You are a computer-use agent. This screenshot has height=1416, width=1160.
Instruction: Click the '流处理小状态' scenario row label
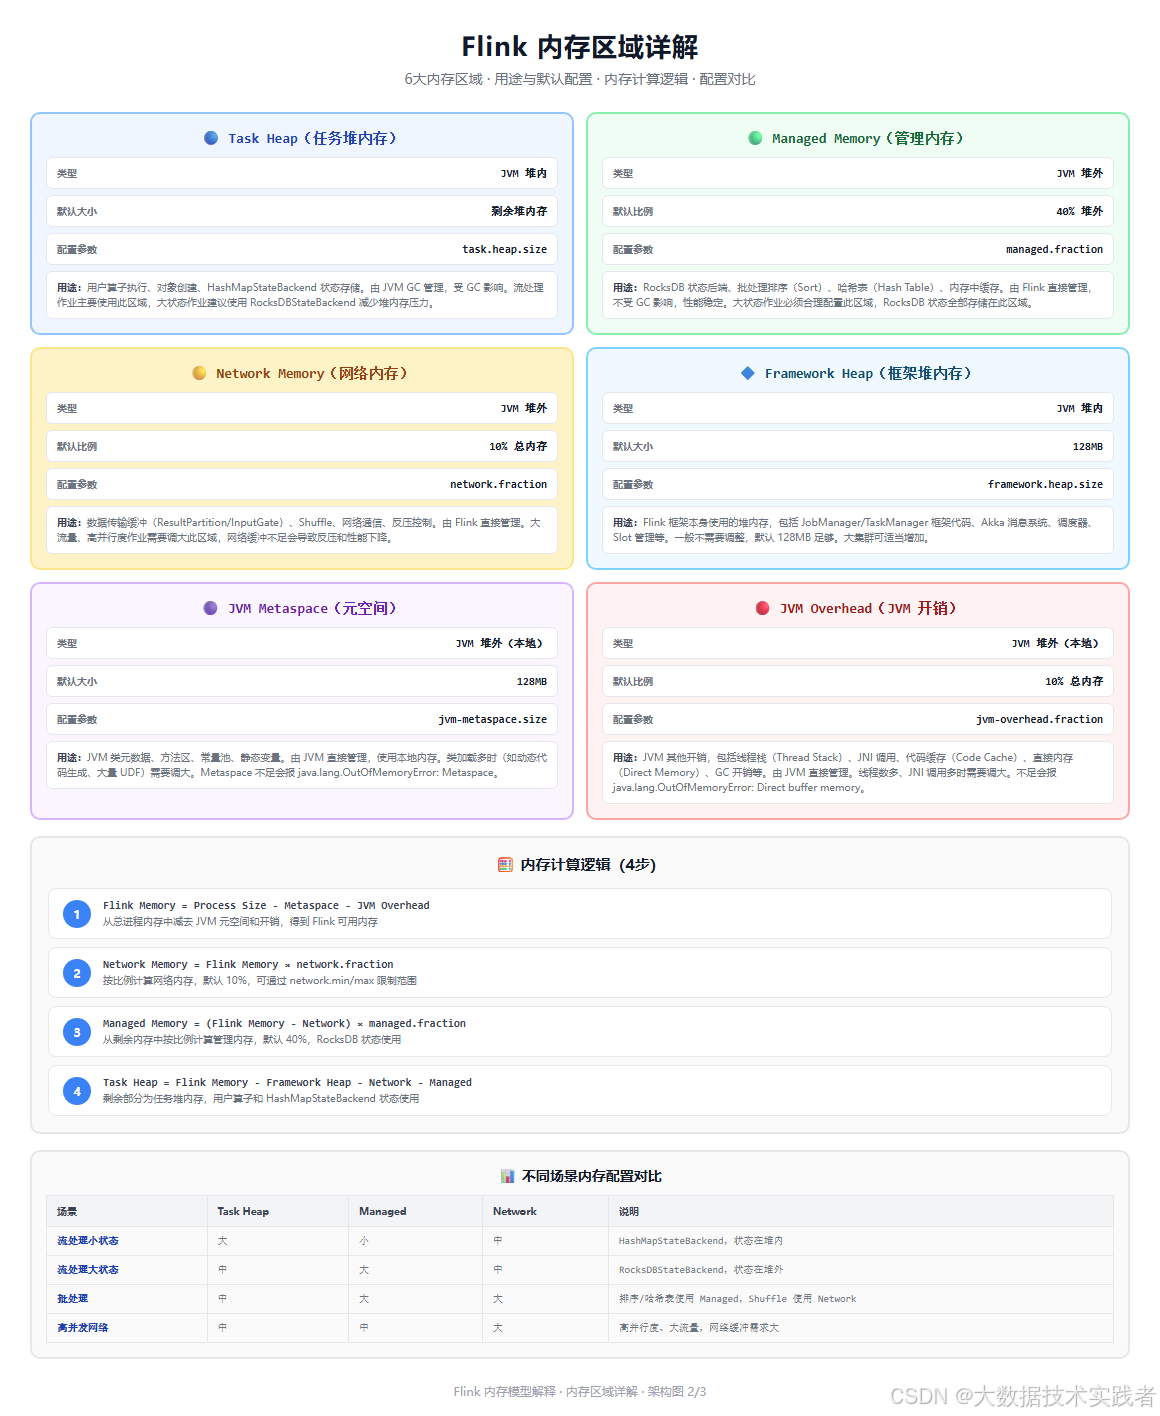(x=88, y=1241)
